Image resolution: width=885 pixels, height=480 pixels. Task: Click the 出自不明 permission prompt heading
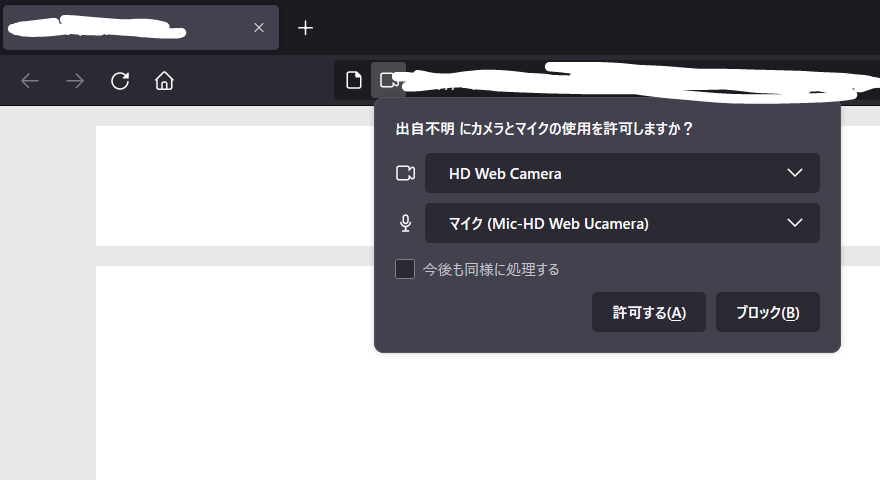click(544, 129)
